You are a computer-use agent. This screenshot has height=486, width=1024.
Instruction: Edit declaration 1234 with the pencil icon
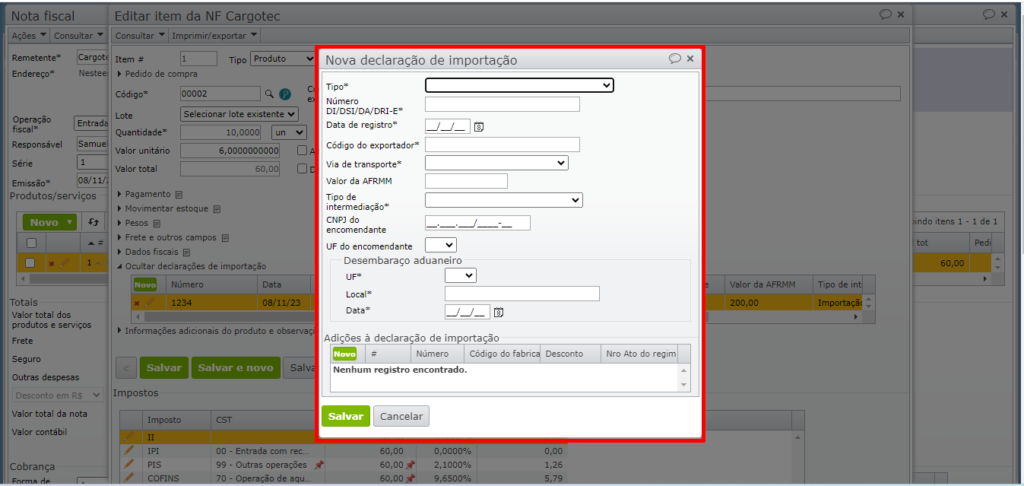(x=149, y=303)
